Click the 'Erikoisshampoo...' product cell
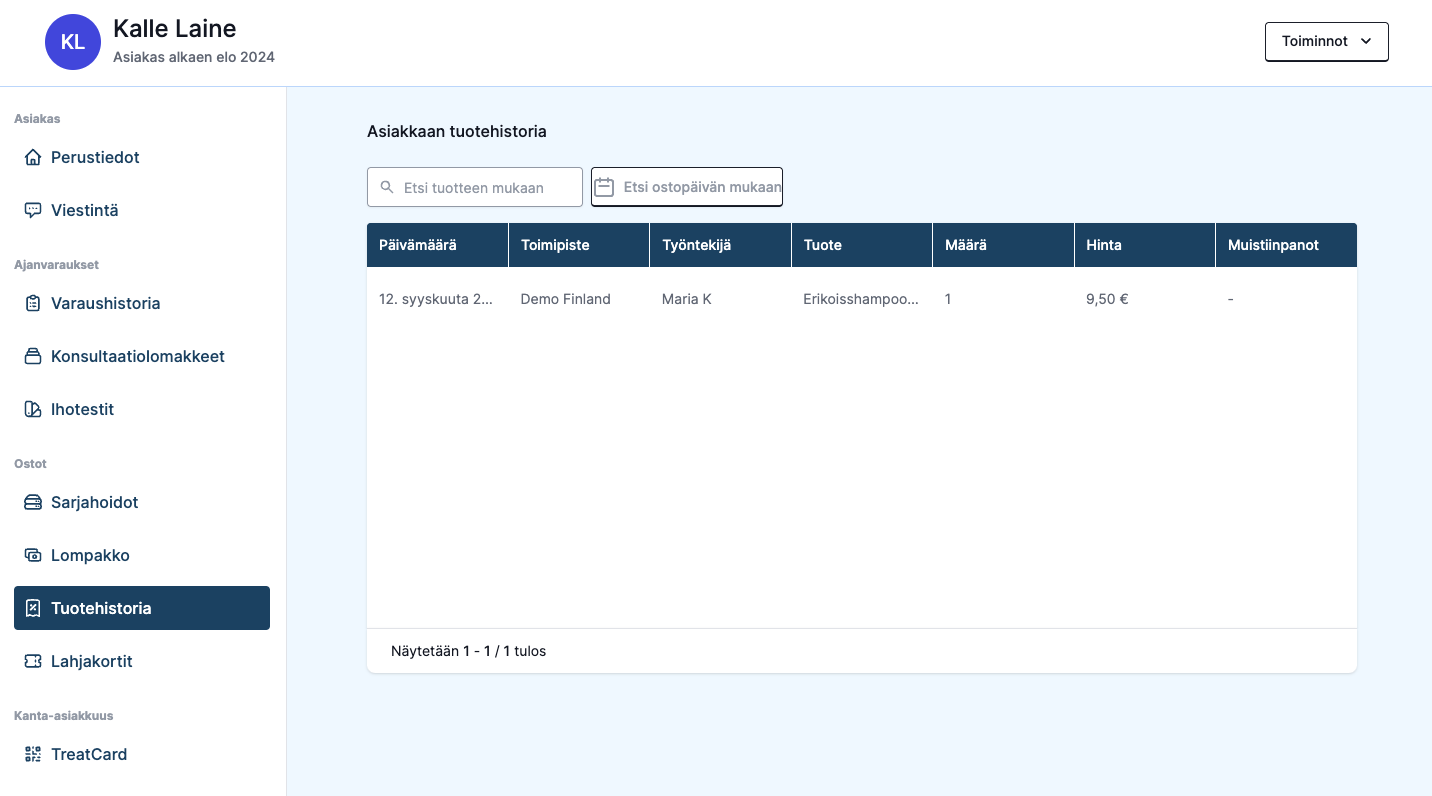Screen dimensions: 1432x796 point(861,299)
